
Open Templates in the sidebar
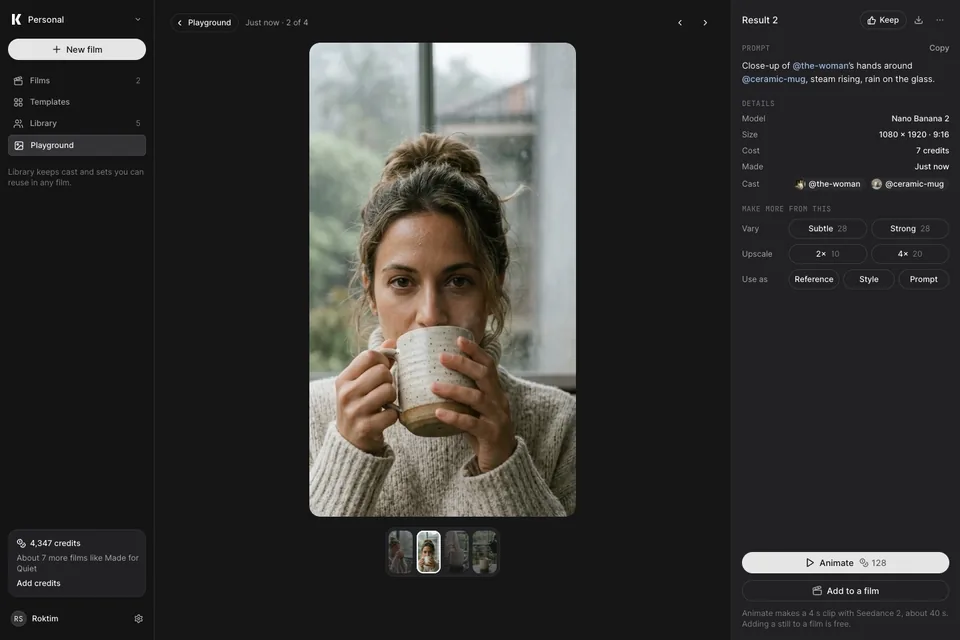77,102
